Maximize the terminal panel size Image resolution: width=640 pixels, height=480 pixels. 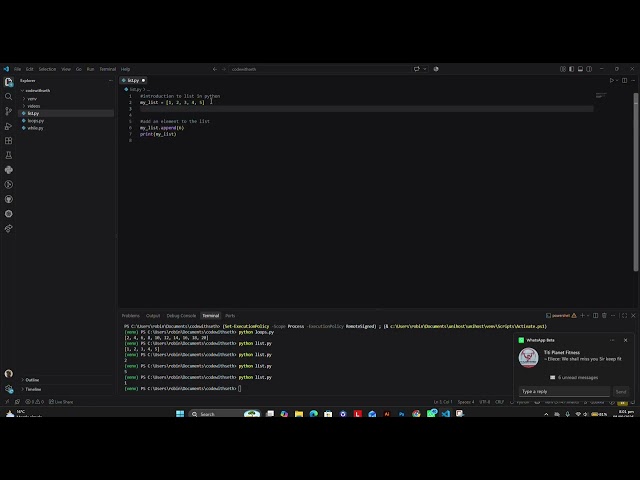click(624, 316)
